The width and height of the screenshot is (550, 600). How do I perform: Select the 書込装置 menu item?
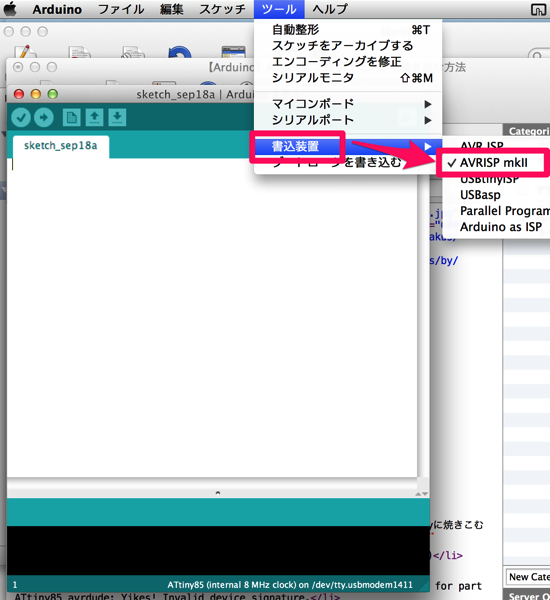click(x=348, y=146)
